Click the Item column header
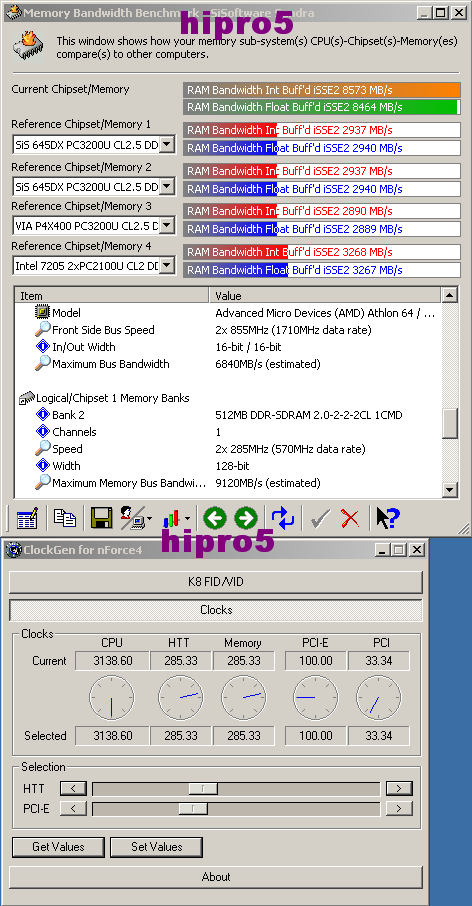Screen dimensions: 472x906 [x=112, y=296]
